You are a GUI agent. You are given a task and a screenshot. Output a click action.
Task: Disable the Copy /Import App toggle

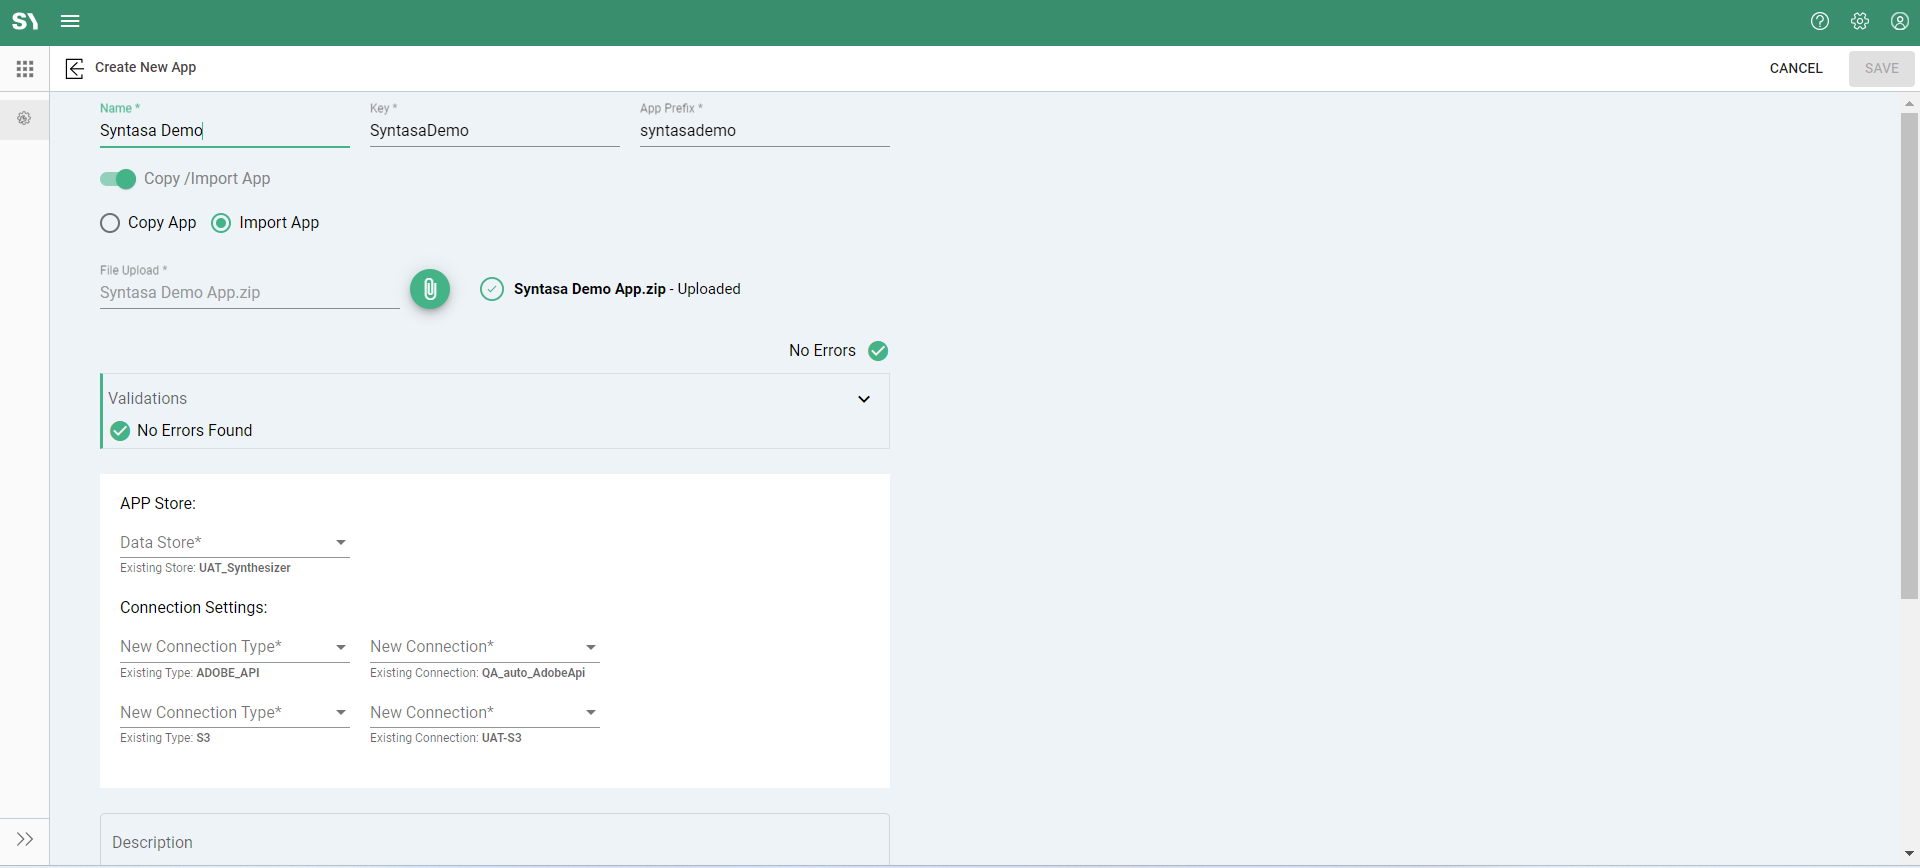[x=118, y=179]
